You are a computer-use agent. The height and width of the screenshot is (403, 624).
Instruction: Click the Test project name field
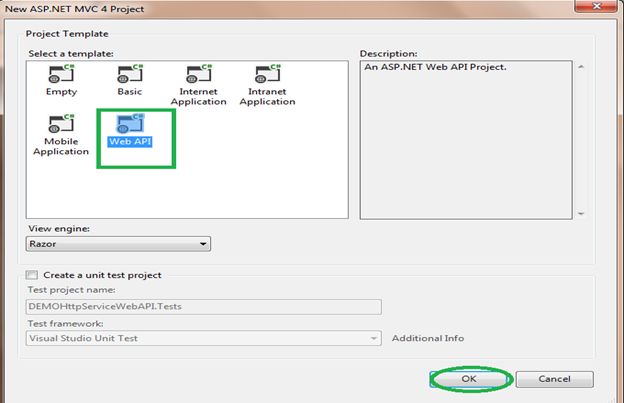(204, 307)
